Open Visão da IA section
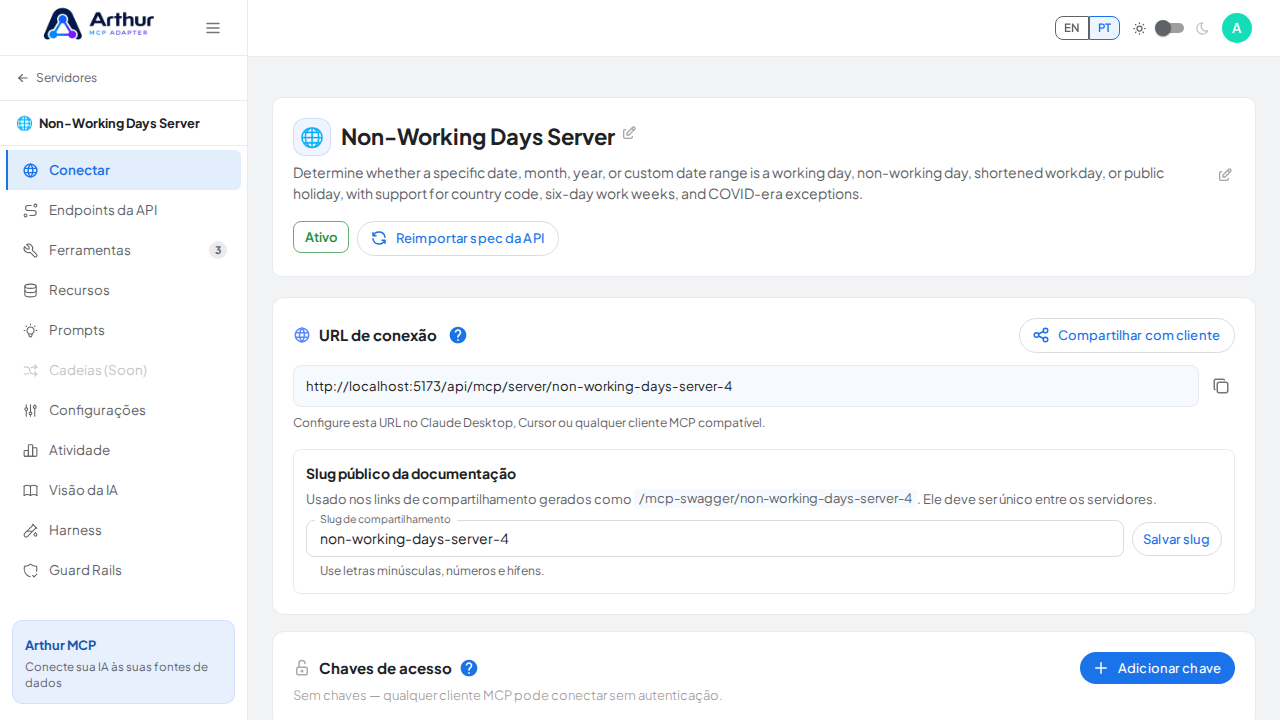Viewport: 1280px width, 720px height. pos(123,490)
